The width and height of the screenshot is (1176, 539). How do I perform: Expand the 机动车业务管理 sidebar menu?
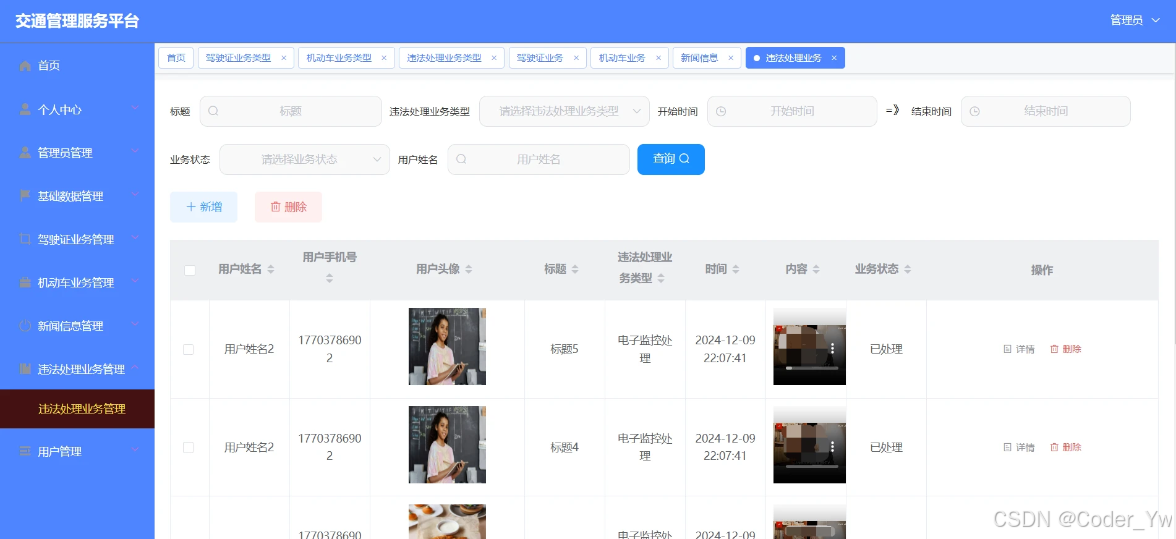(x=135, y=281)
